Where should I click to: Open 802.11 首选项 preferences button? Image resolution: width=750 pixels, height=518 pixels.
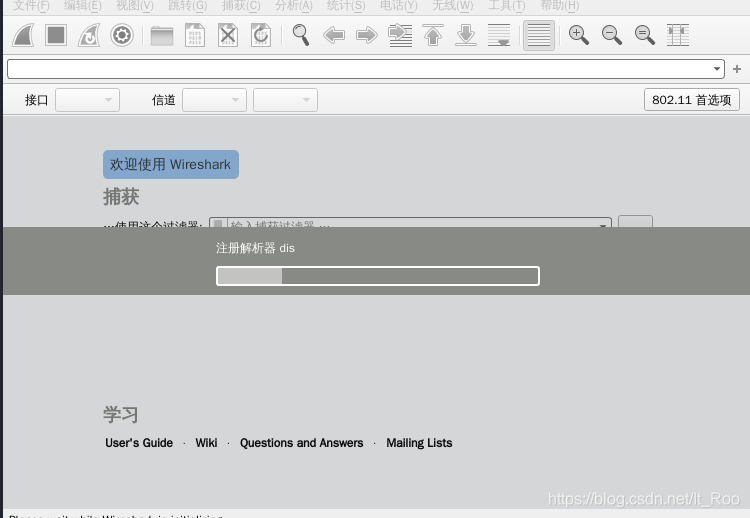click(692, 100)
